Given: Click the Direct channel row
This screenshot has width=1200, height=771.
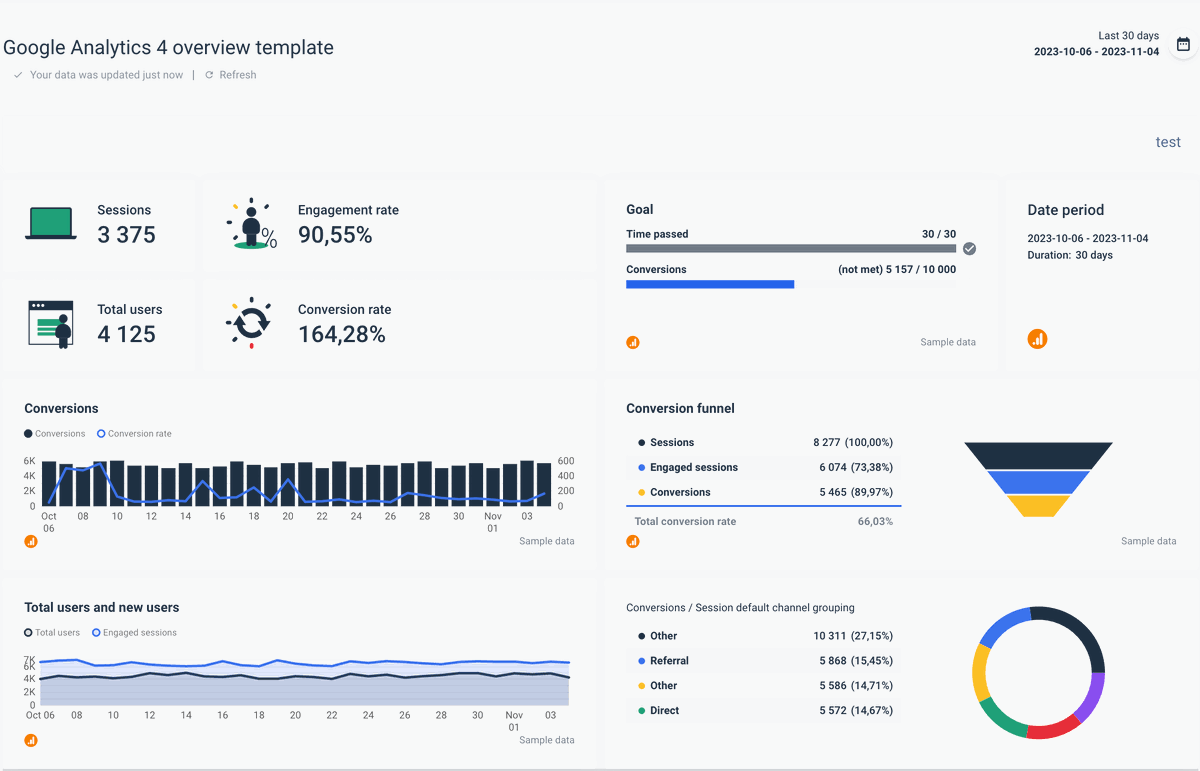Looking at the screenshot, I should tap(765, 711).
